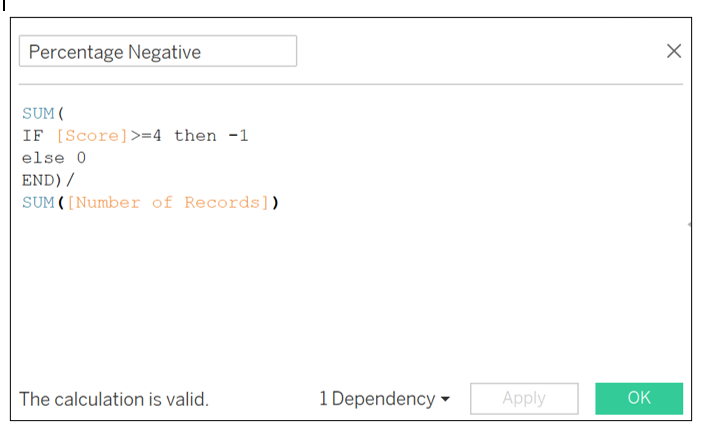Select the [Number of Records] field reference
The height and width of the screenshot is (437, 707).
(x=170, y=202)
